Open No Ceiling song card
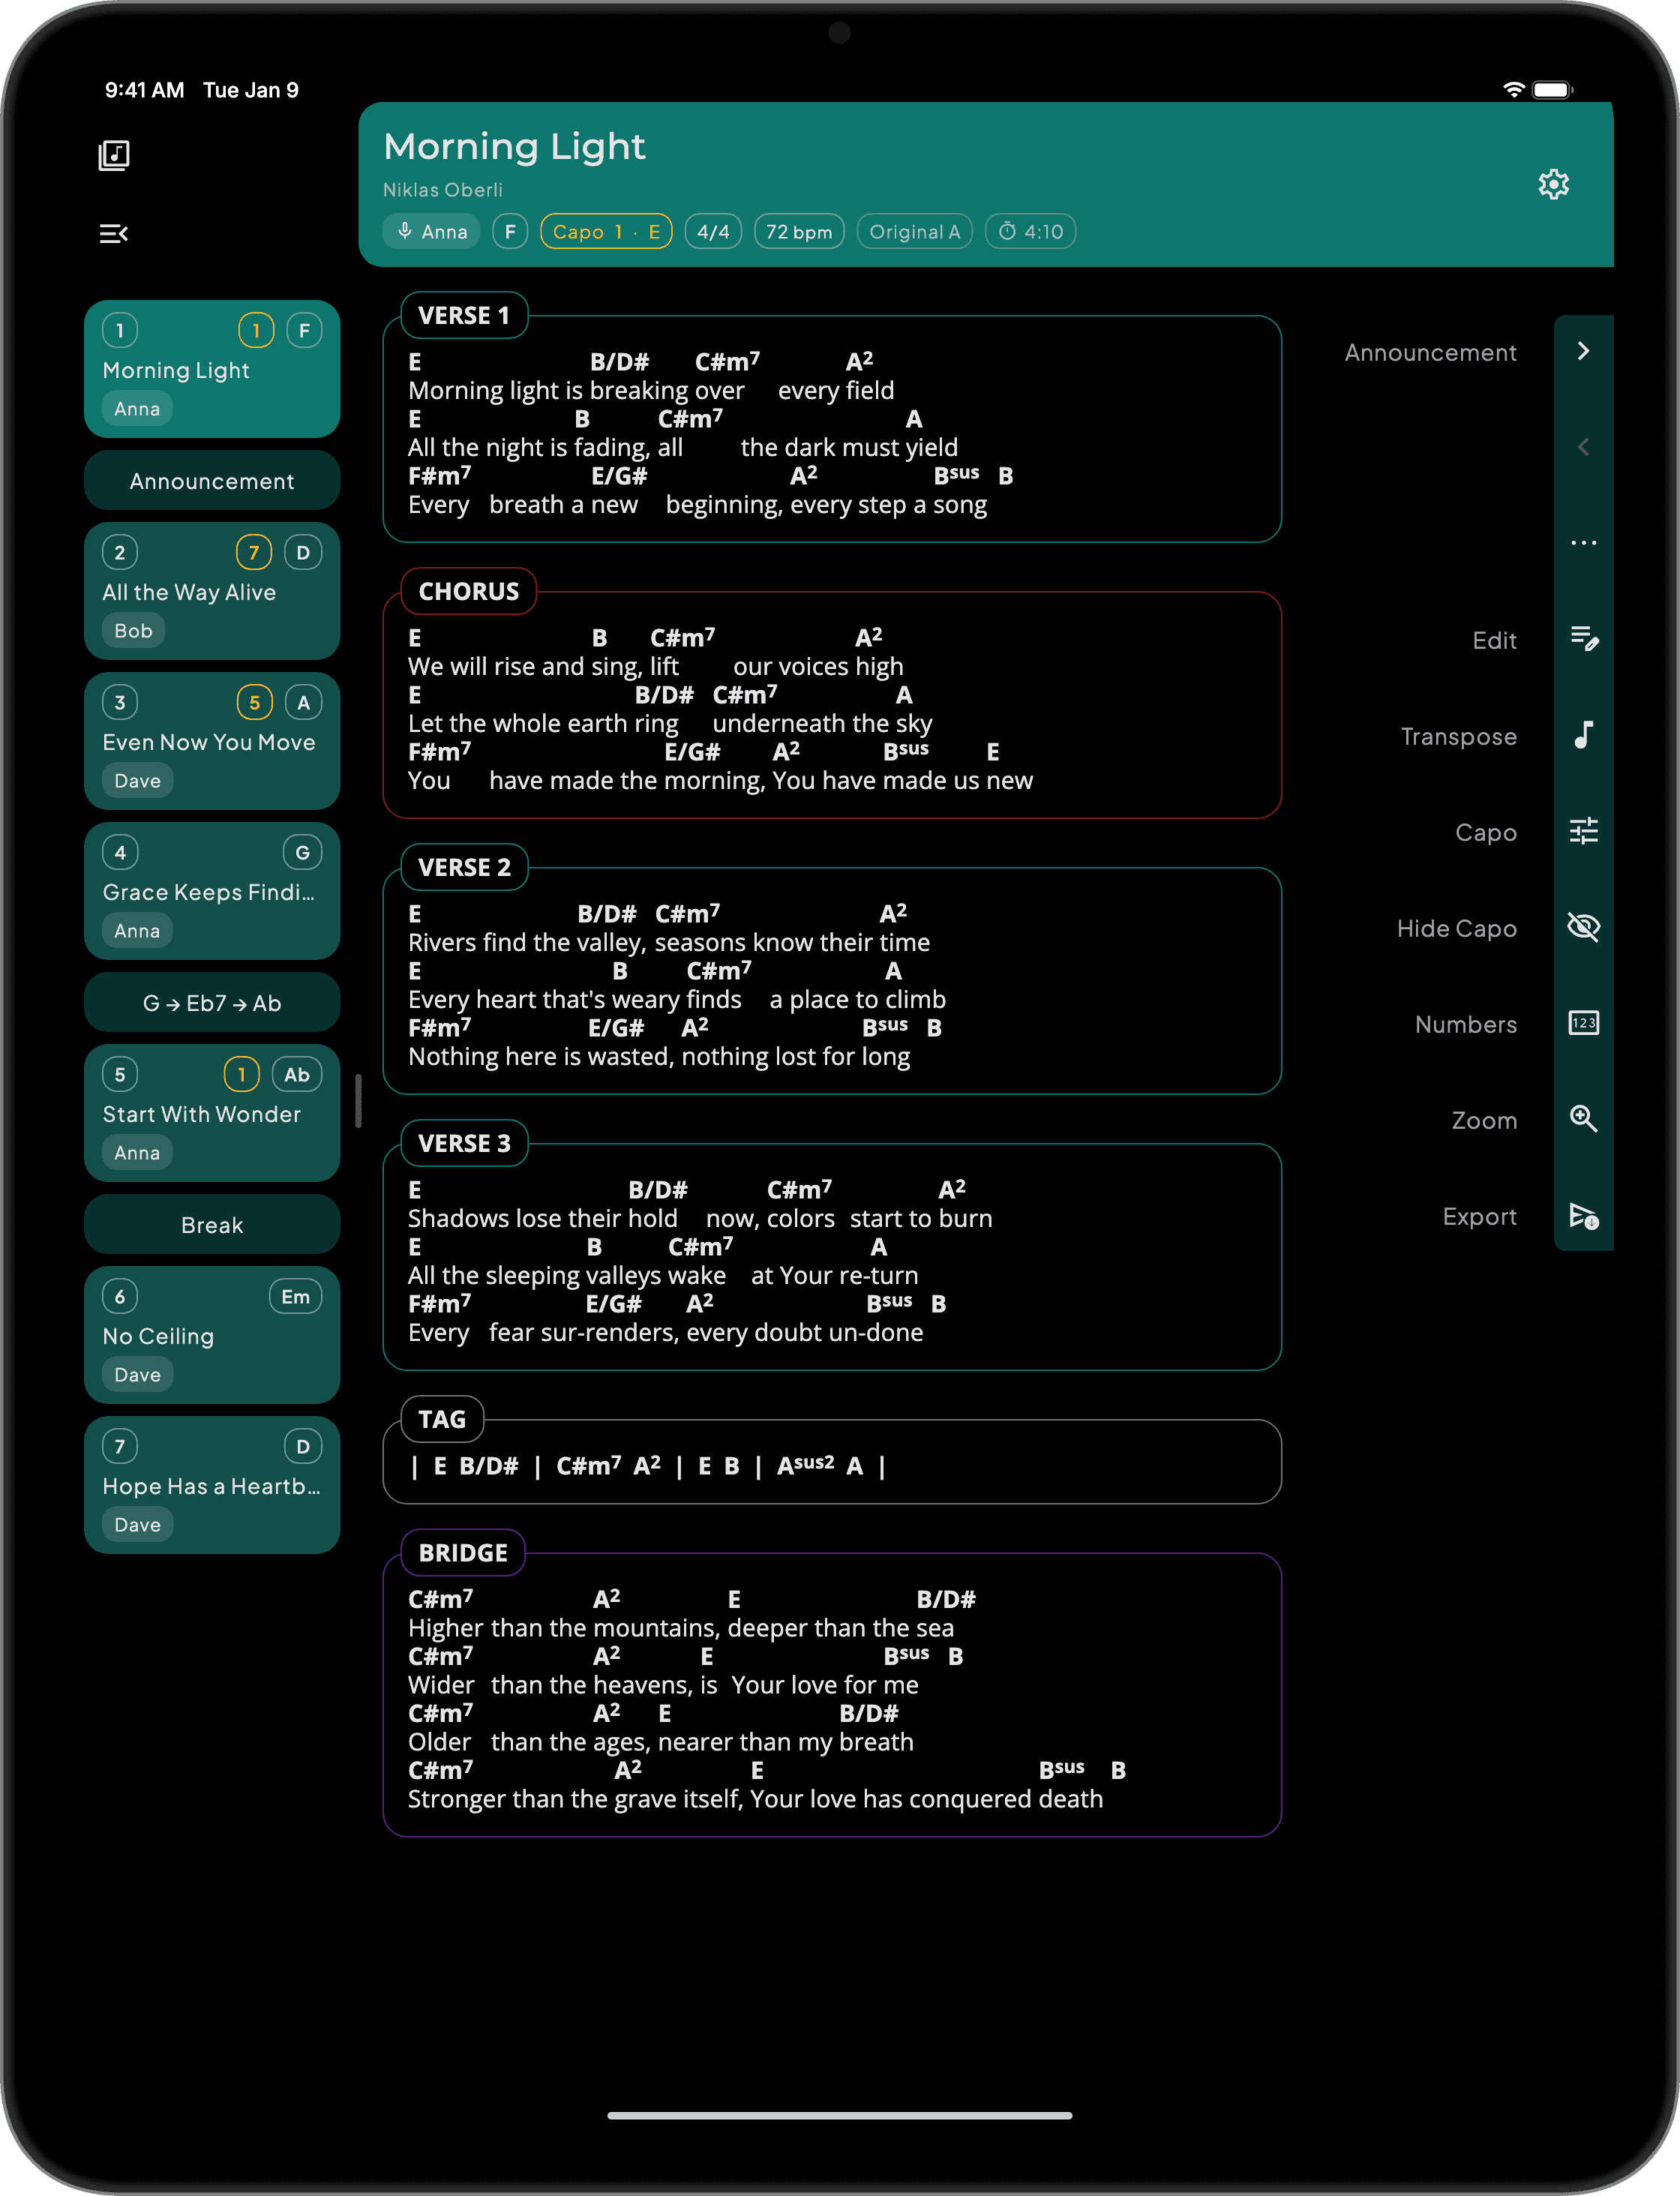 pos(212,1335)
